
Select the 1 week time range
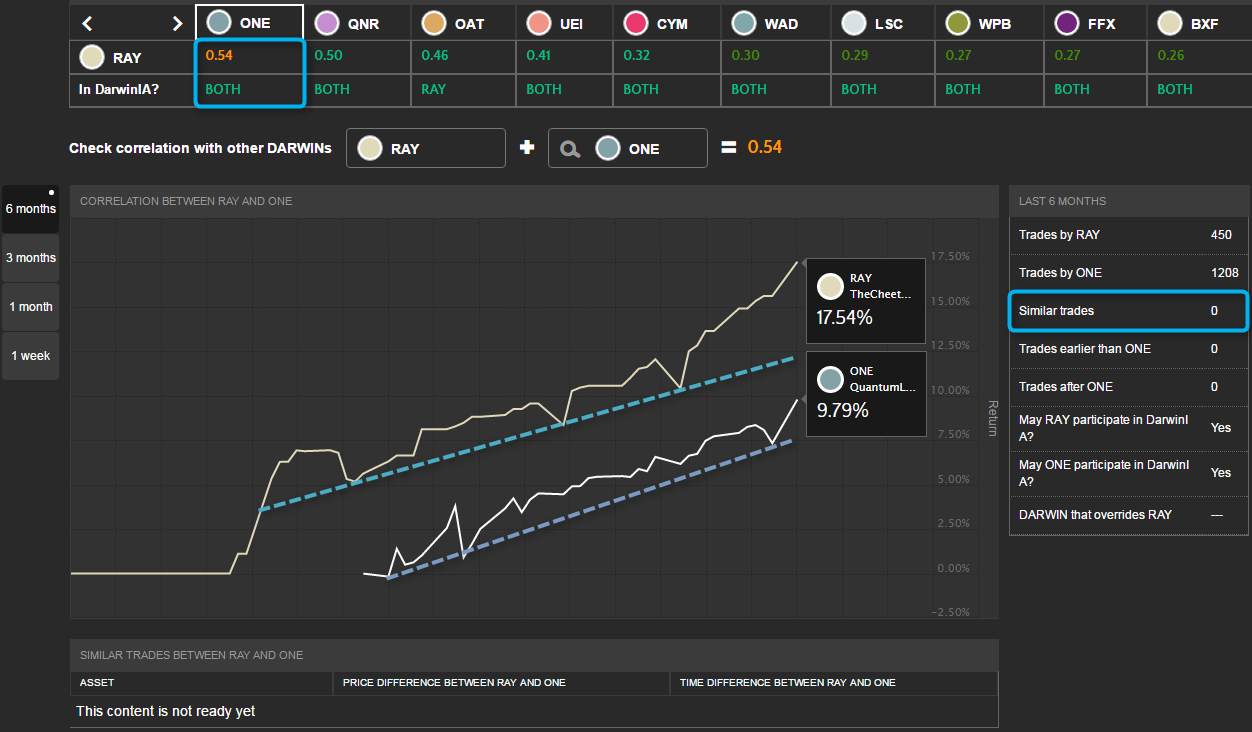coord(30,356)
